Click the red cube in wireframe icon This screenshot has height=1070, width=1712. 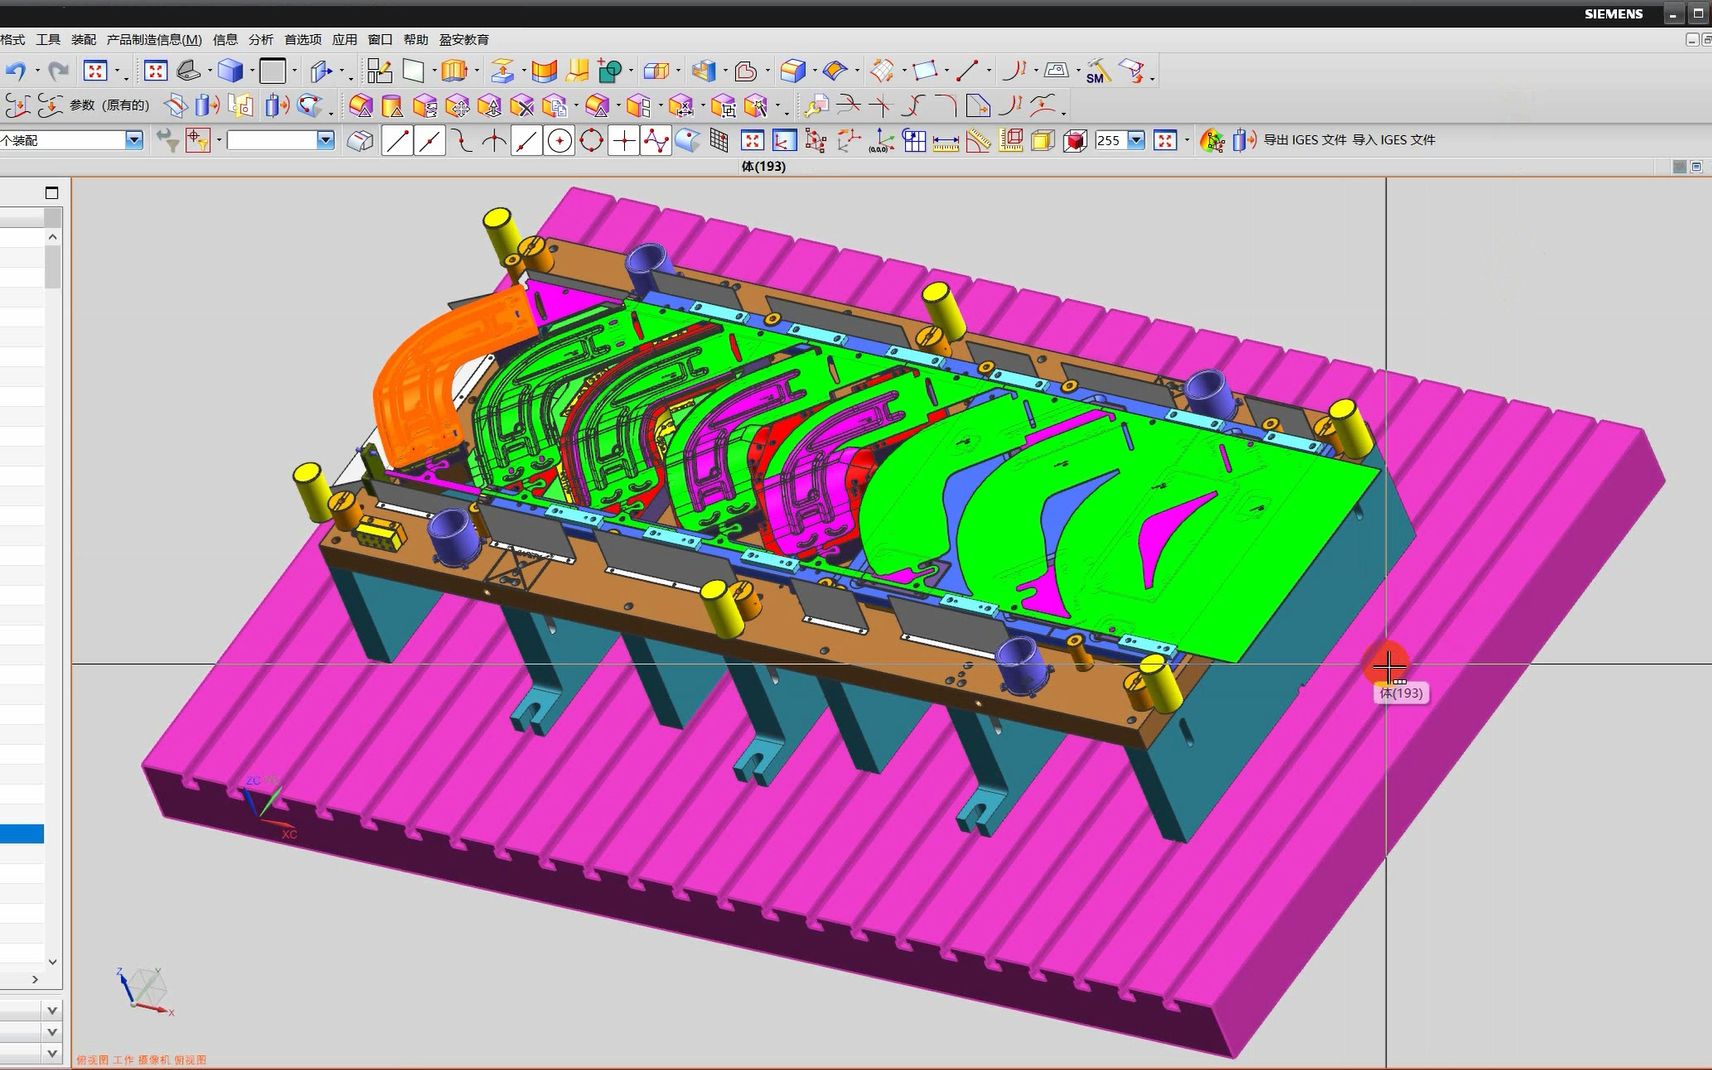pos(1075,141)
